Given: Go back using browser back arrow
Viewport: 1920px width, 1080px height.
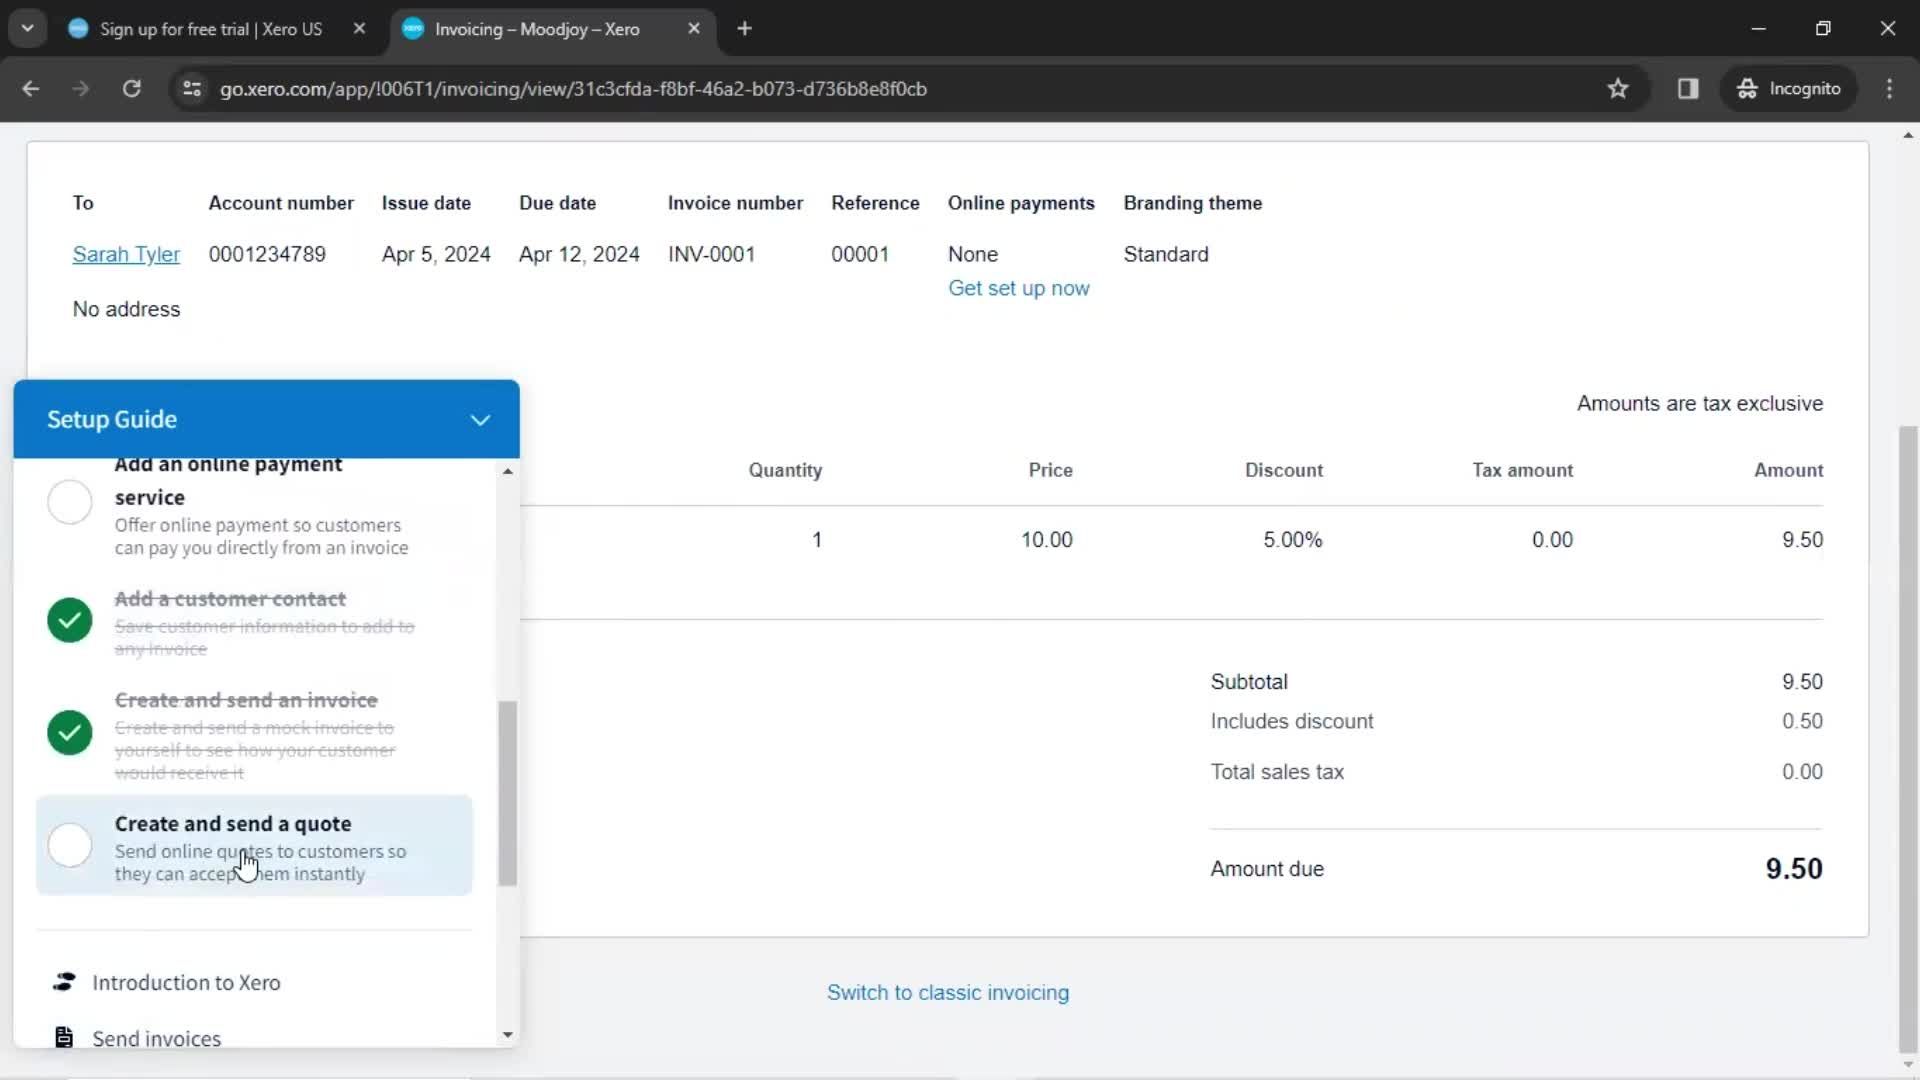Looking at the screenshot, I should coord(30,89).
